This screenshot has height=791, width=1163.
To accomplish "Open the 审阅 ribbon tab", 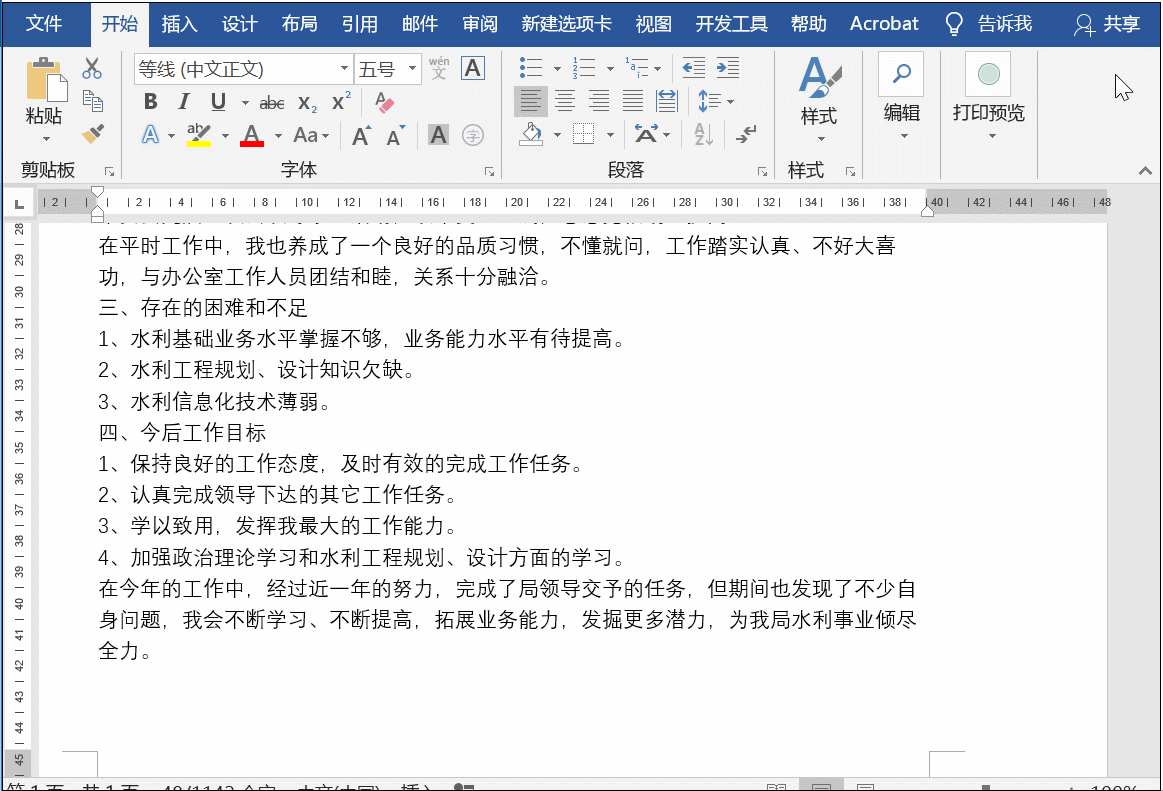I will [x=479, y=23].
